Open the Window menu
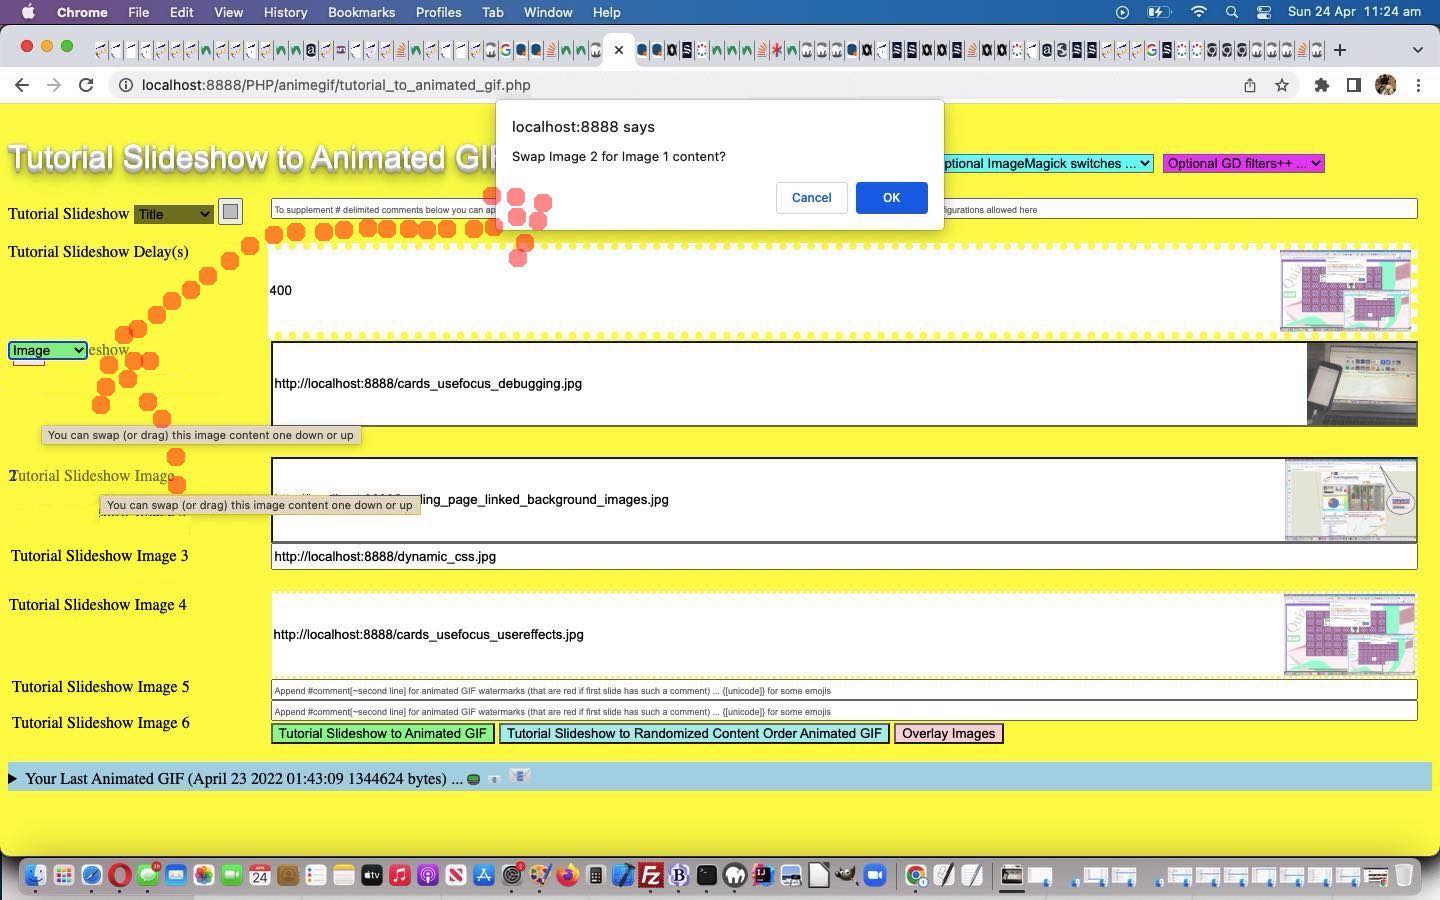 click(x=548, y=12)
